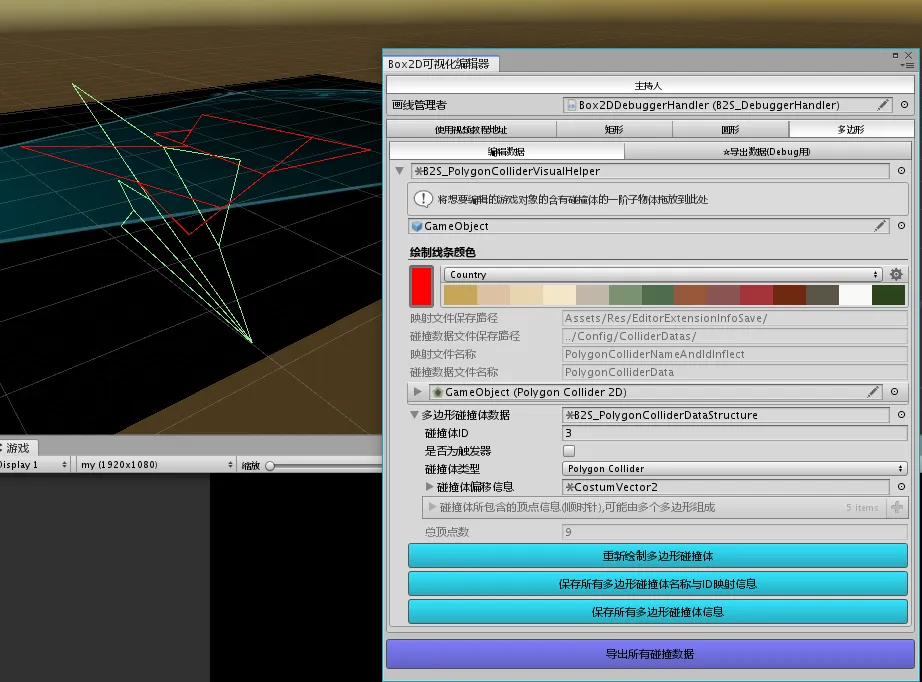Click the 总顶点数 value field showing 9
The width and height of the screenshot is (922, 682).
click(734, 532)
